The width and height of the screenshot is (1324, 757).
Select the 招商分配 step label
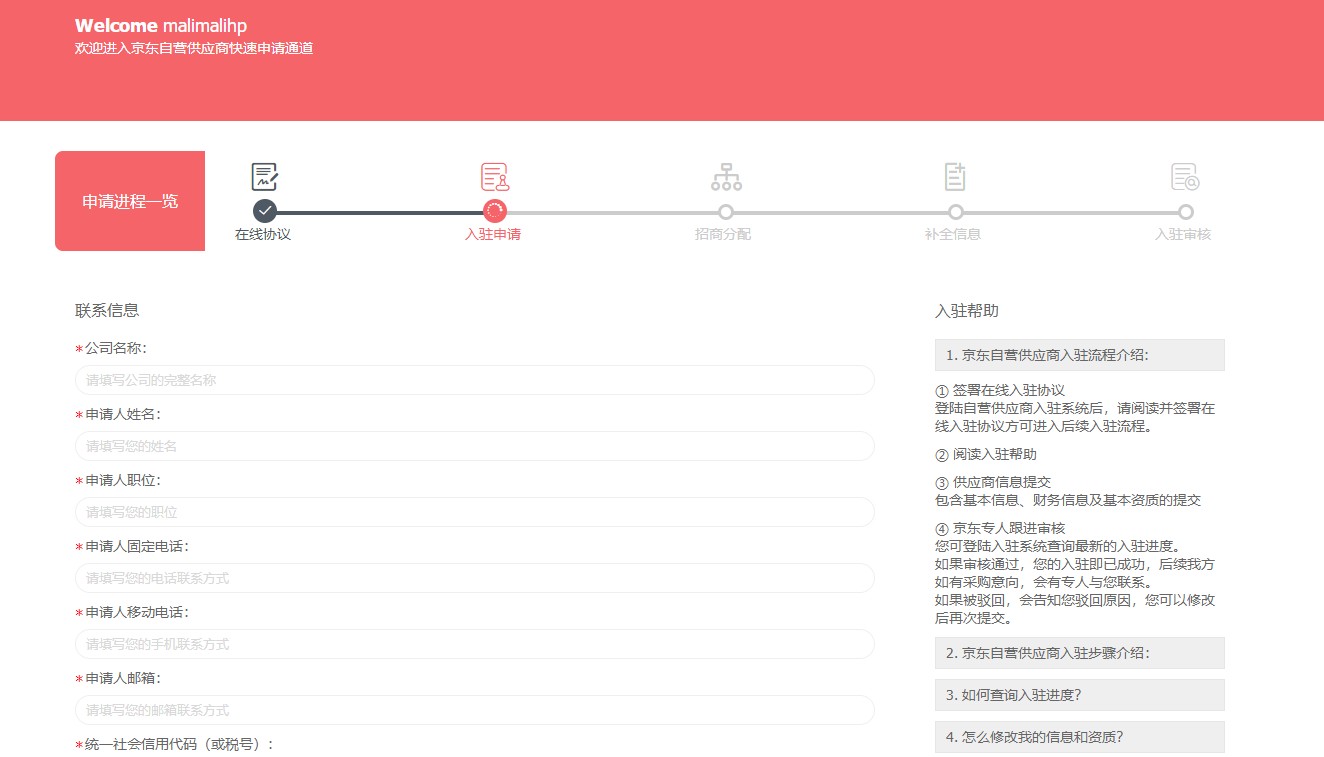click(x=723, y=235)
